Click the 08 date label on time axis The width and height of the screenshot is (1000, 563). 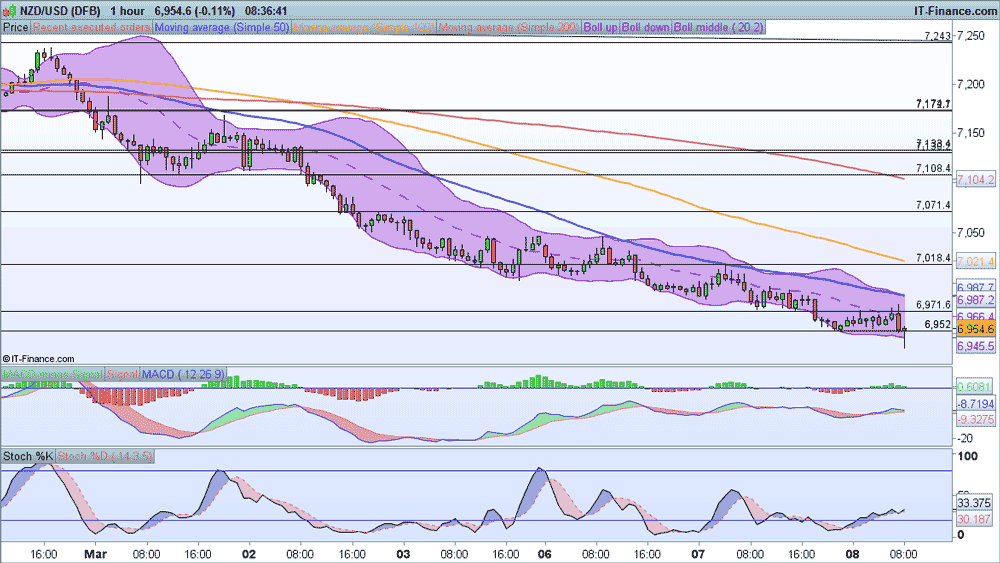(852, 554)
